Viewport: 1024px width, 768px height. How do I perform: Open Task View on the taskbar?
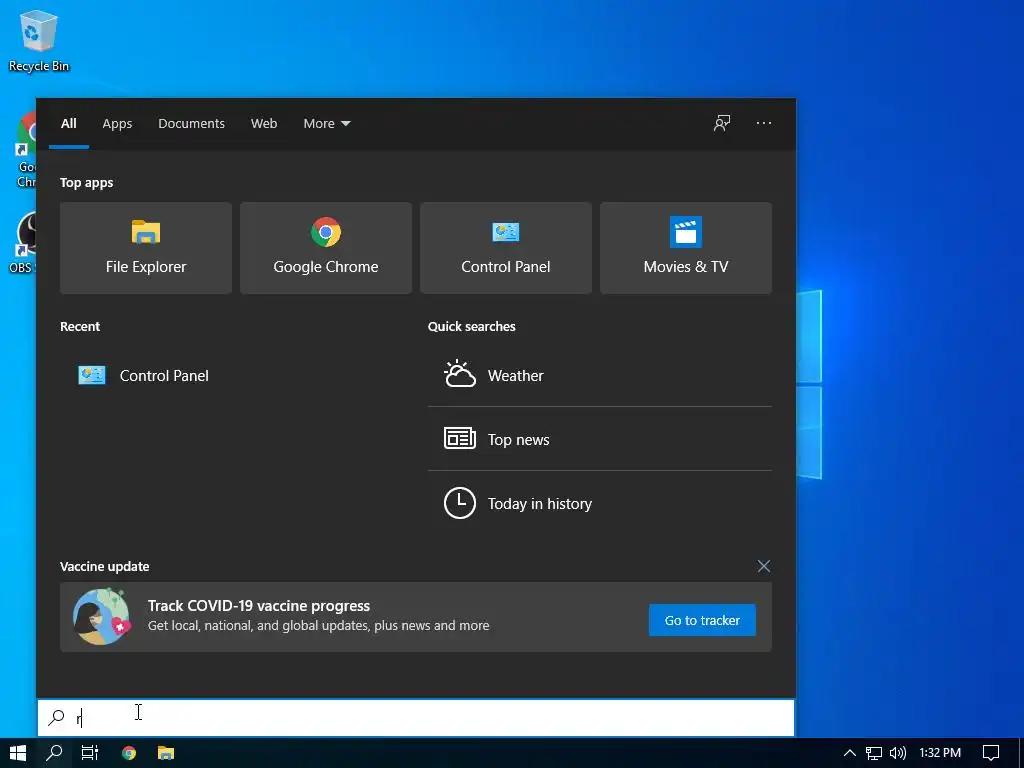pos(89,753)
